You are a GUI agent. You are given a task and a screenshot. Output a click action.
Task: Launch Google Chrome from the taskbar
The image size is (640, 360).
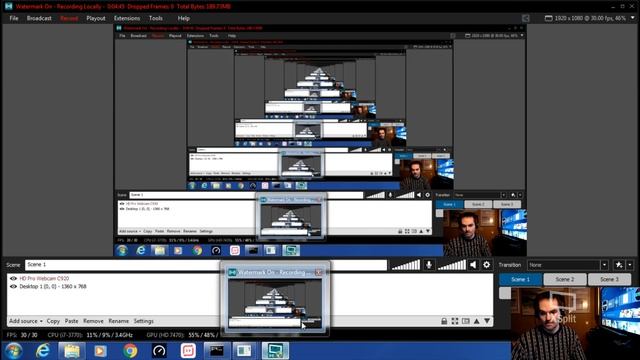click(x=130, y=351)
